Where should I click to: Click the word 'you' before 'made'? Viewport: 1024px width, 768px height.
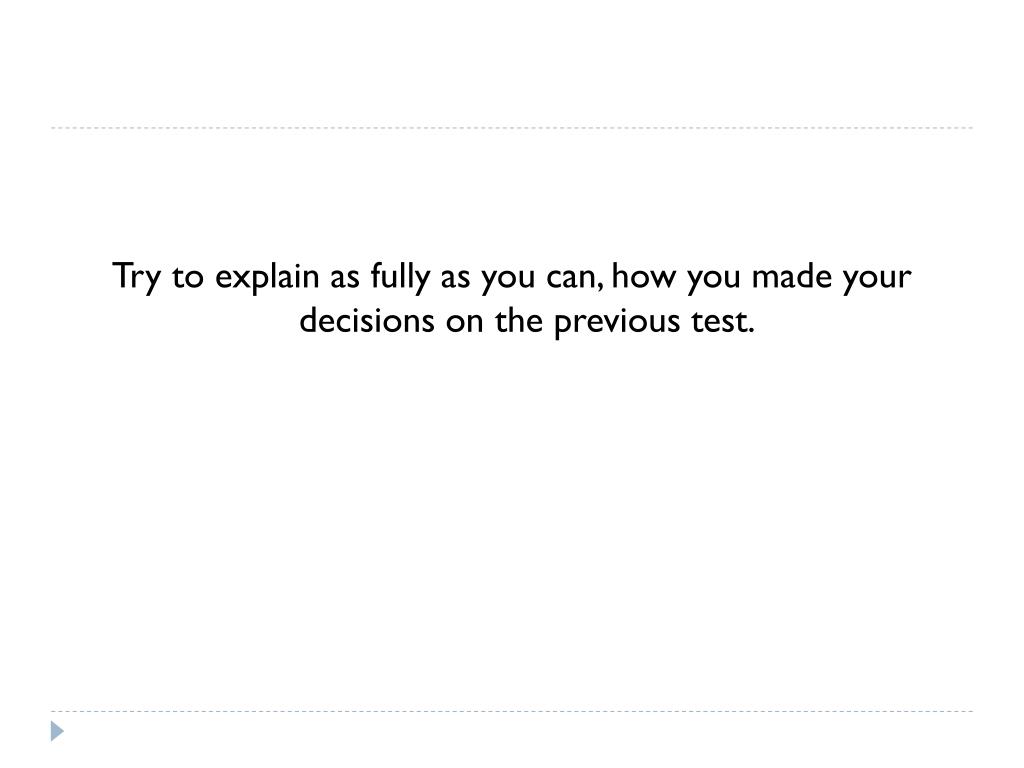tap(714, 280)
